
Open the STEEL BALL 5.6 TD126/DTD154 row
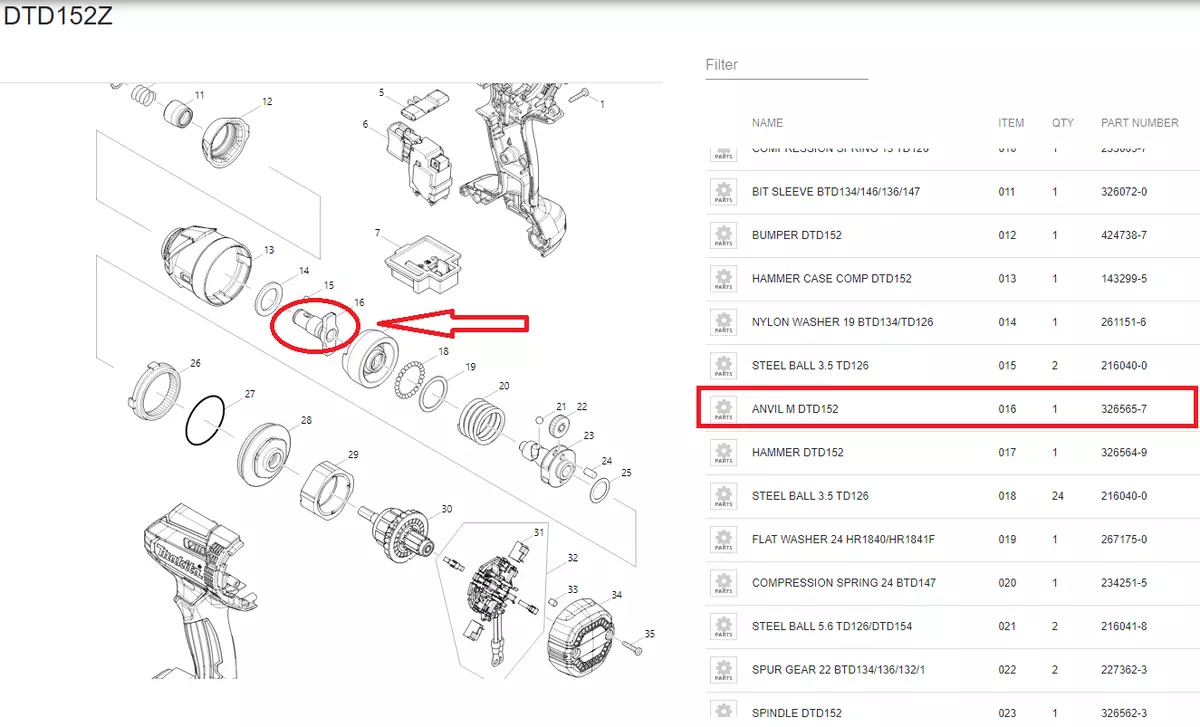[x=953, y=627]
